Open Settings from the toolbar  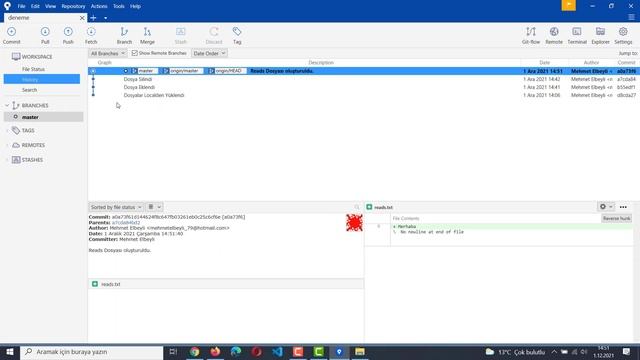click(x=623, y=36)
